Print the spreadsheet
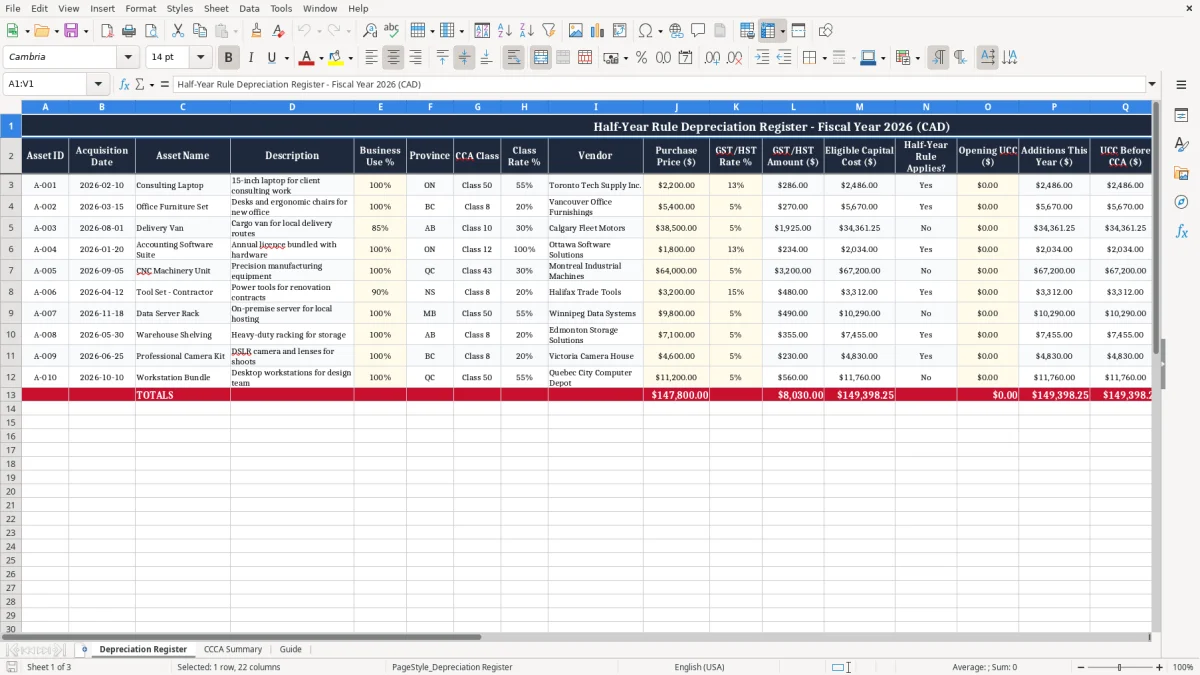 click(128, 31)
